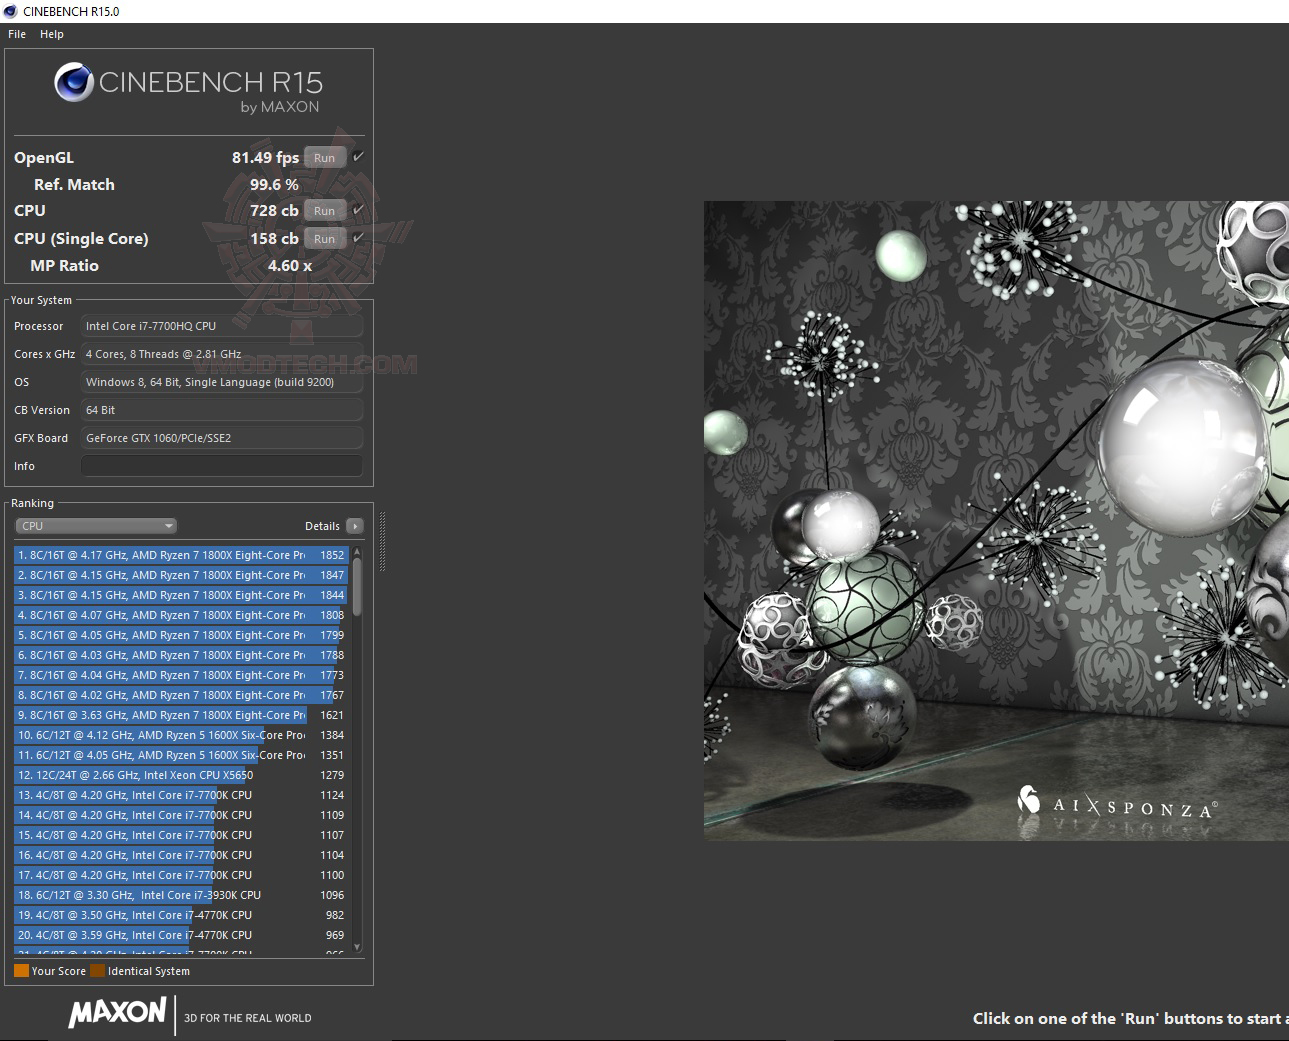The width and height of the screenshot is (1289, 1041).
Task: Toggle the CPU Single Core test checkbox
Action: click(358, 238)
